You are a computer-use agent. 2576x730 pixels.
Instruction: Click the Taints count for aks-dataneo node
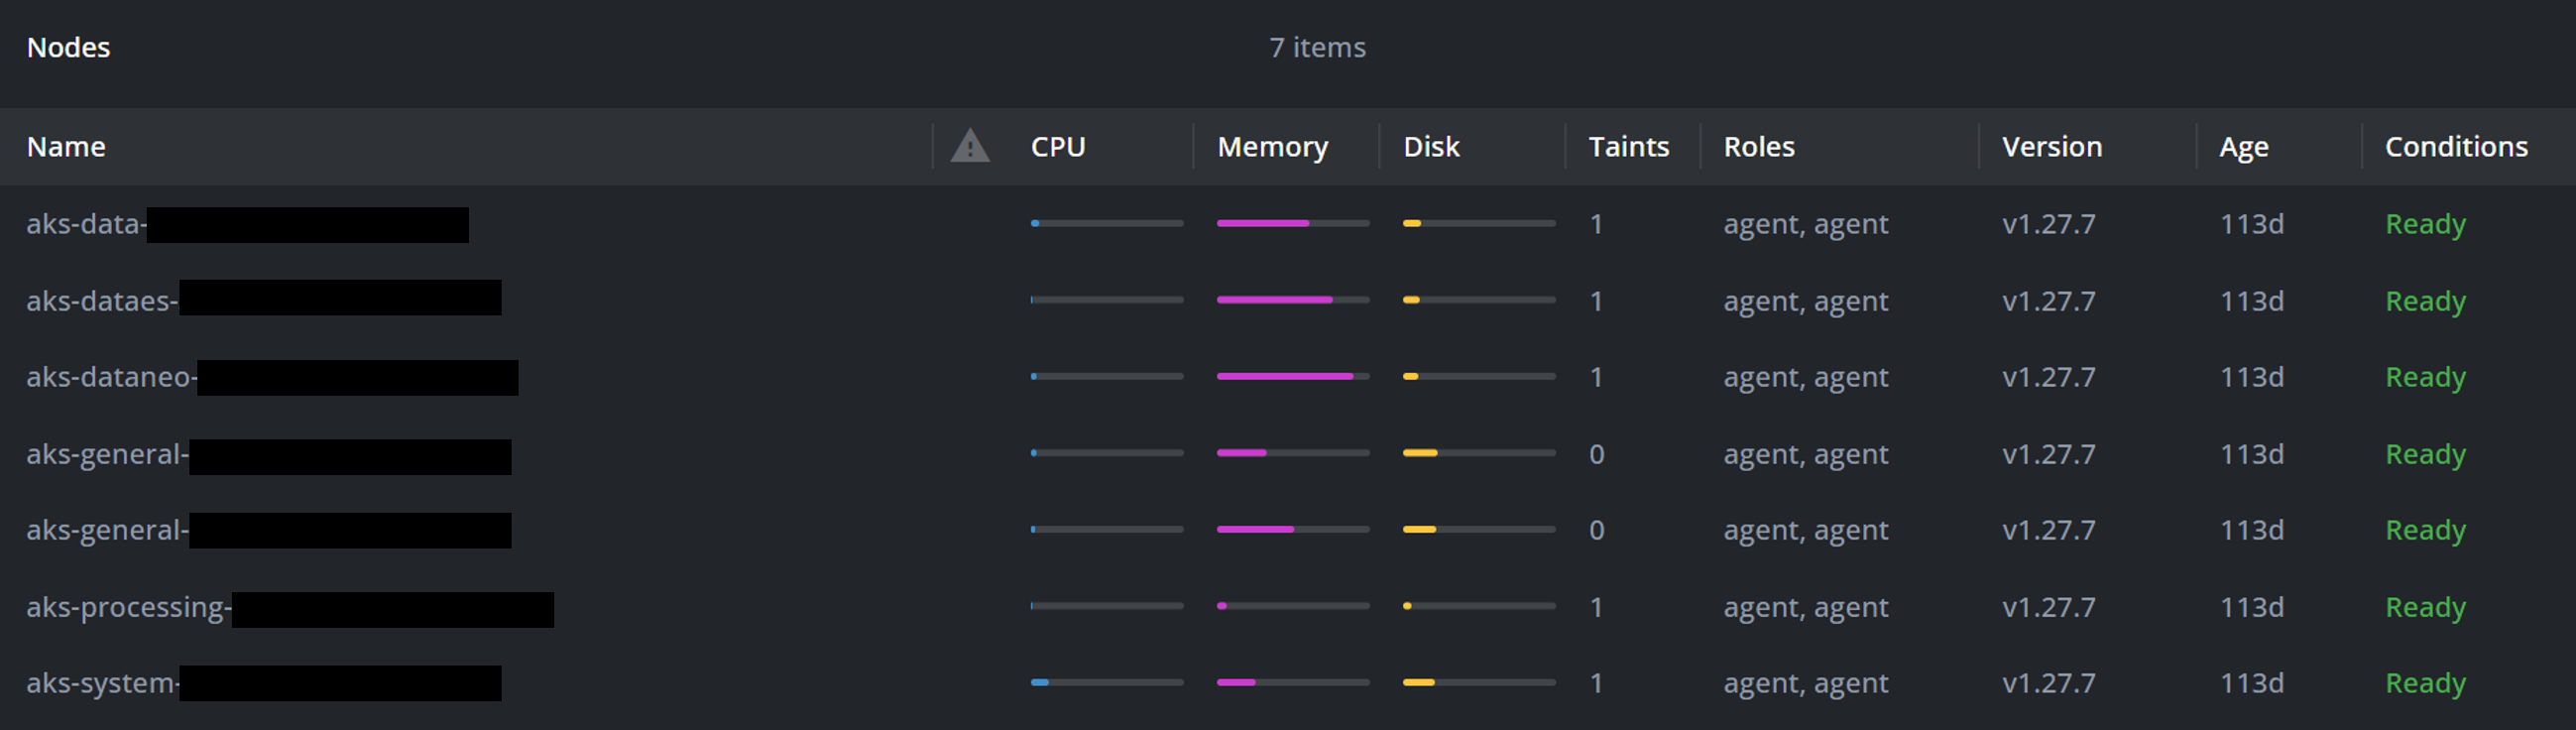1596,377
